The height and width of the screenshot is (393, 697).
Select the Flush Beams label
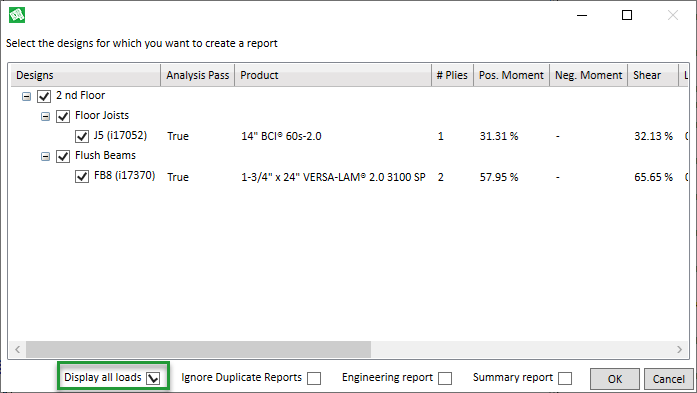tap(105, 155)
